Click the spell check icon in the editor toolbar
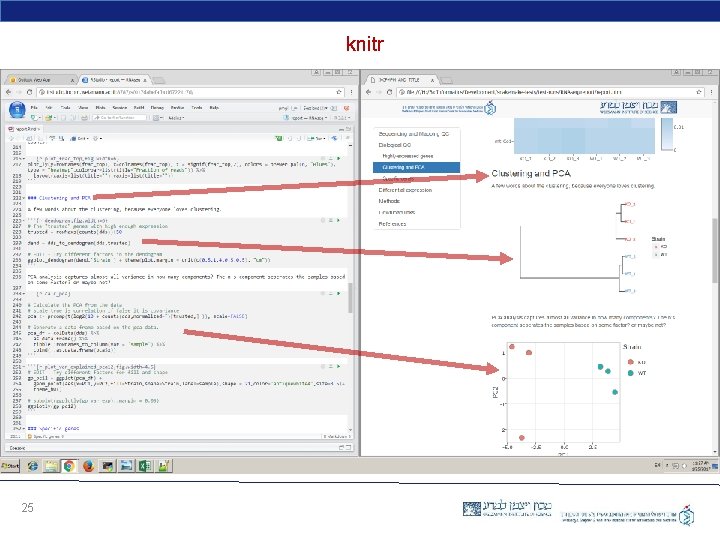Image resolution: width=720 pixels, height=540 pixels. (x=52, y=138)
